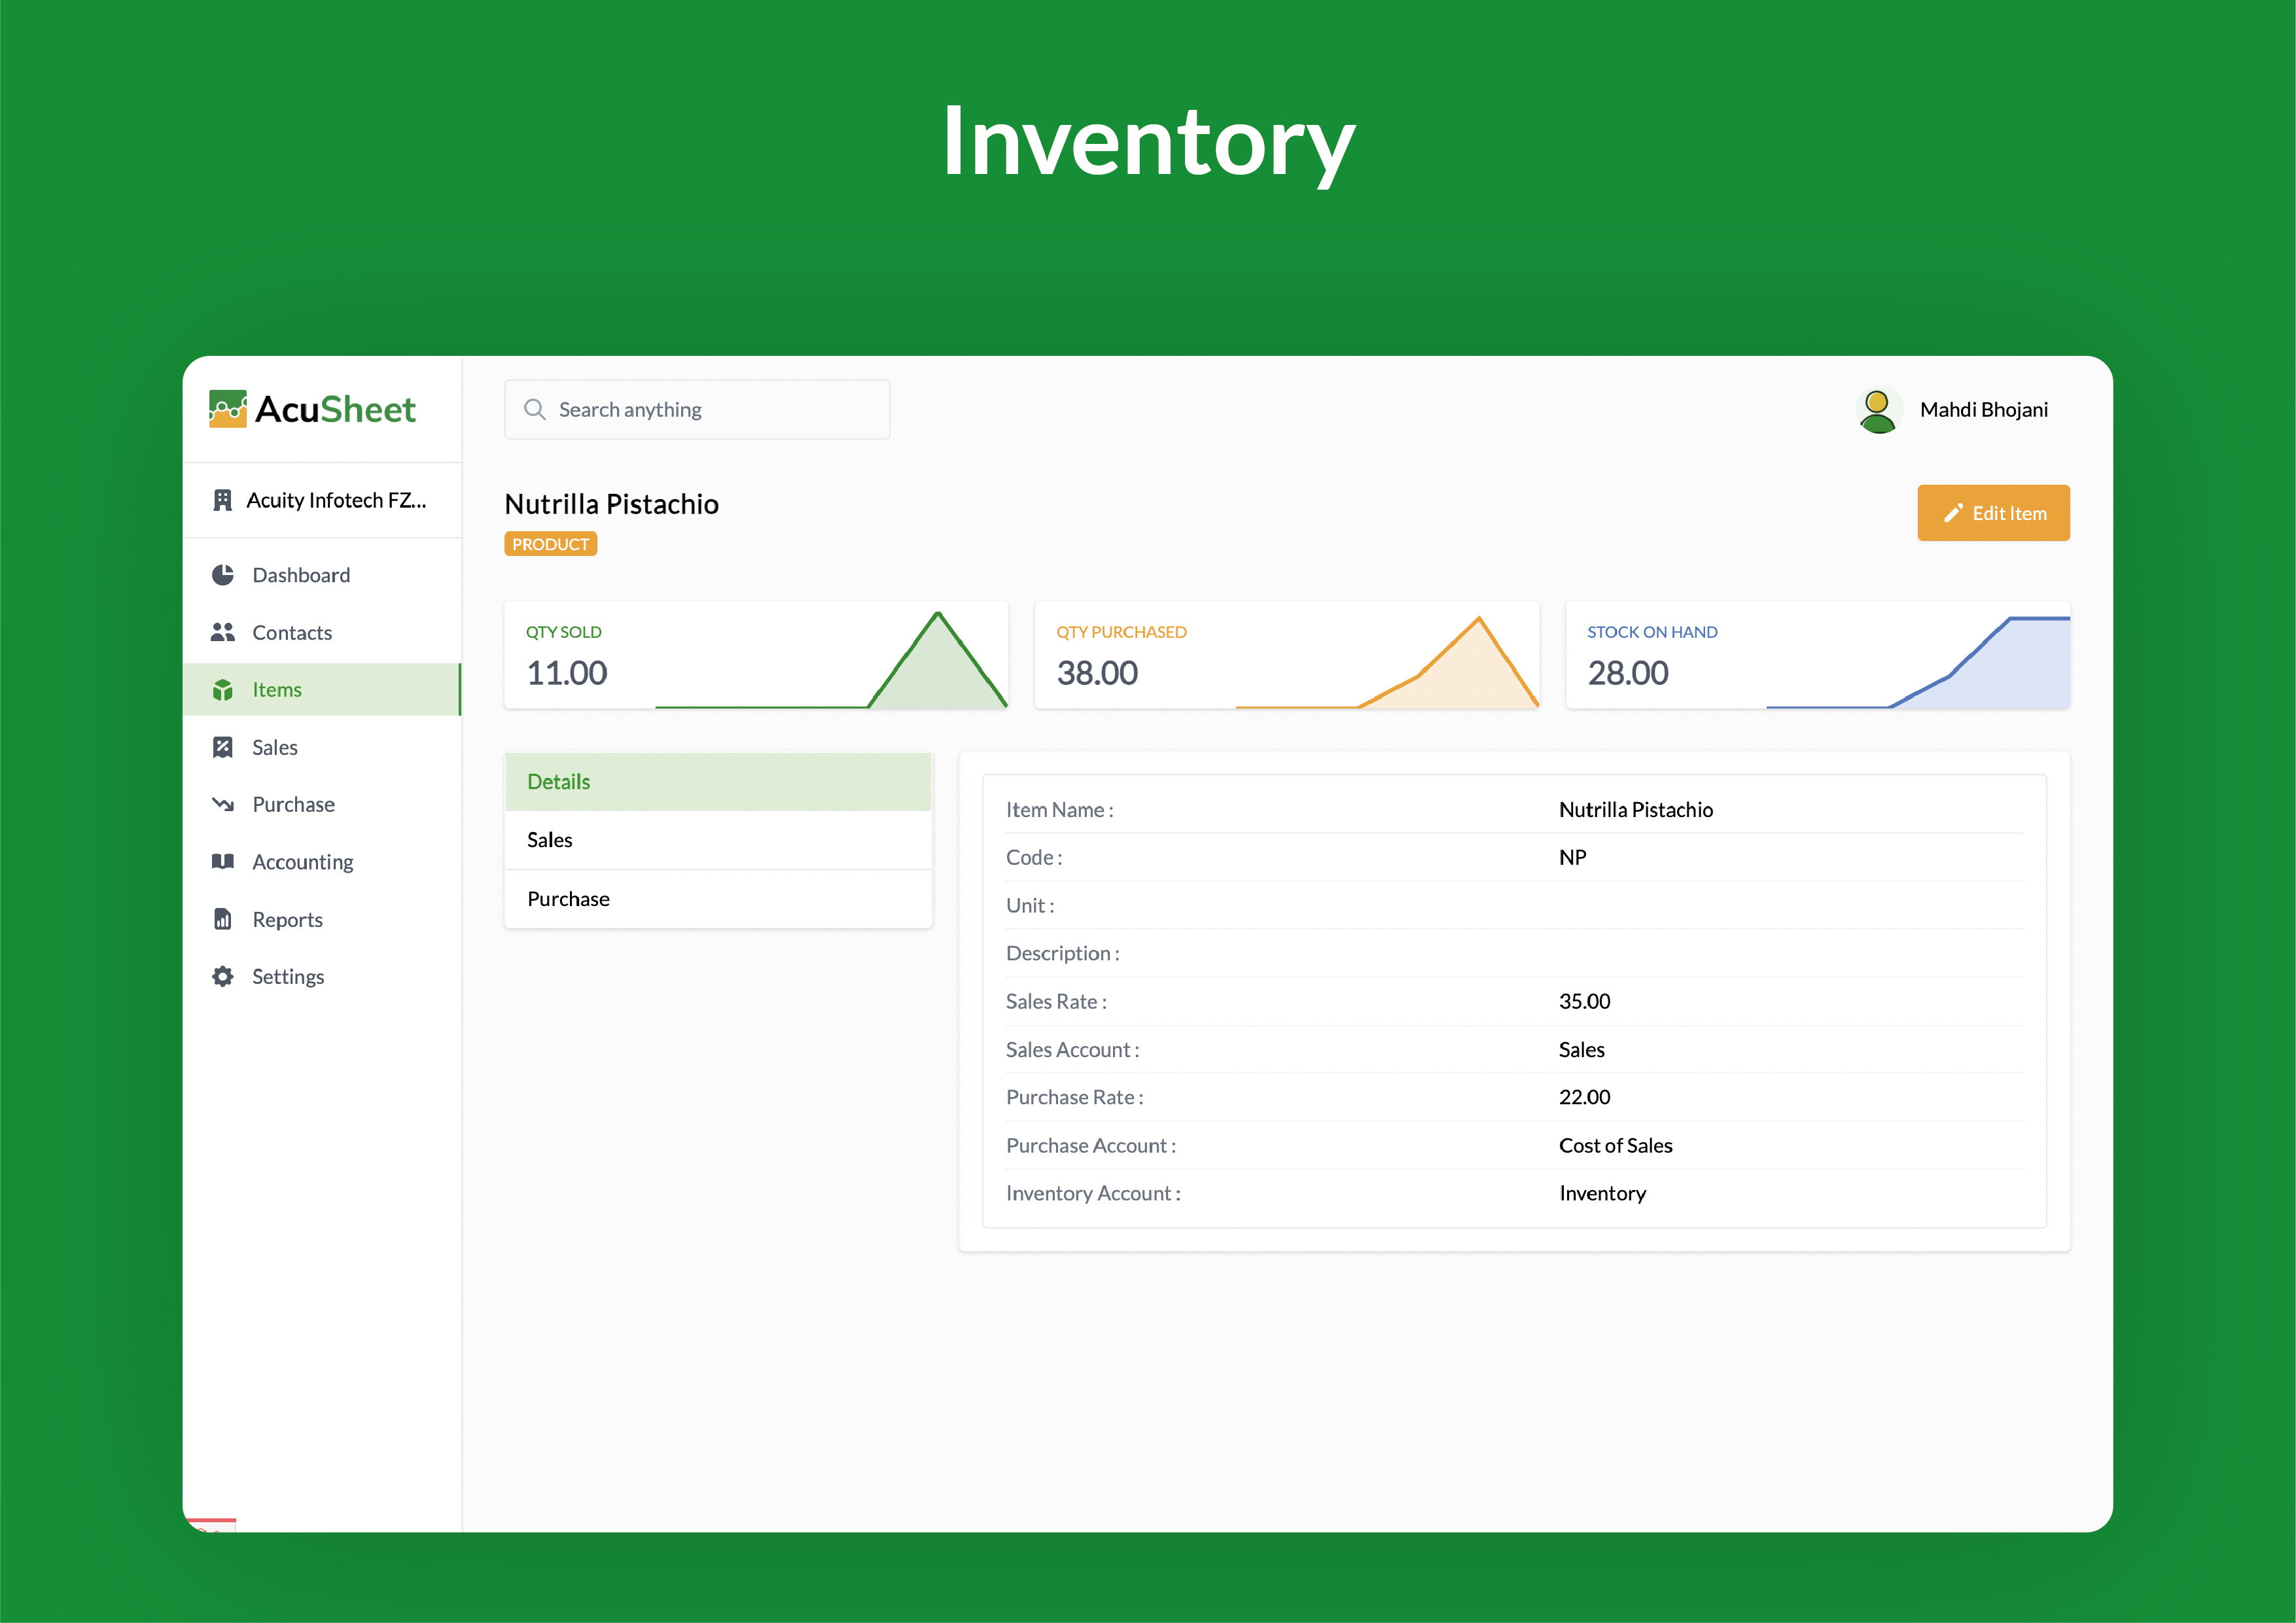Click the Edit Item button
The image size is (2296, 1623).
pyautogui.click(x=1993, y=512)
